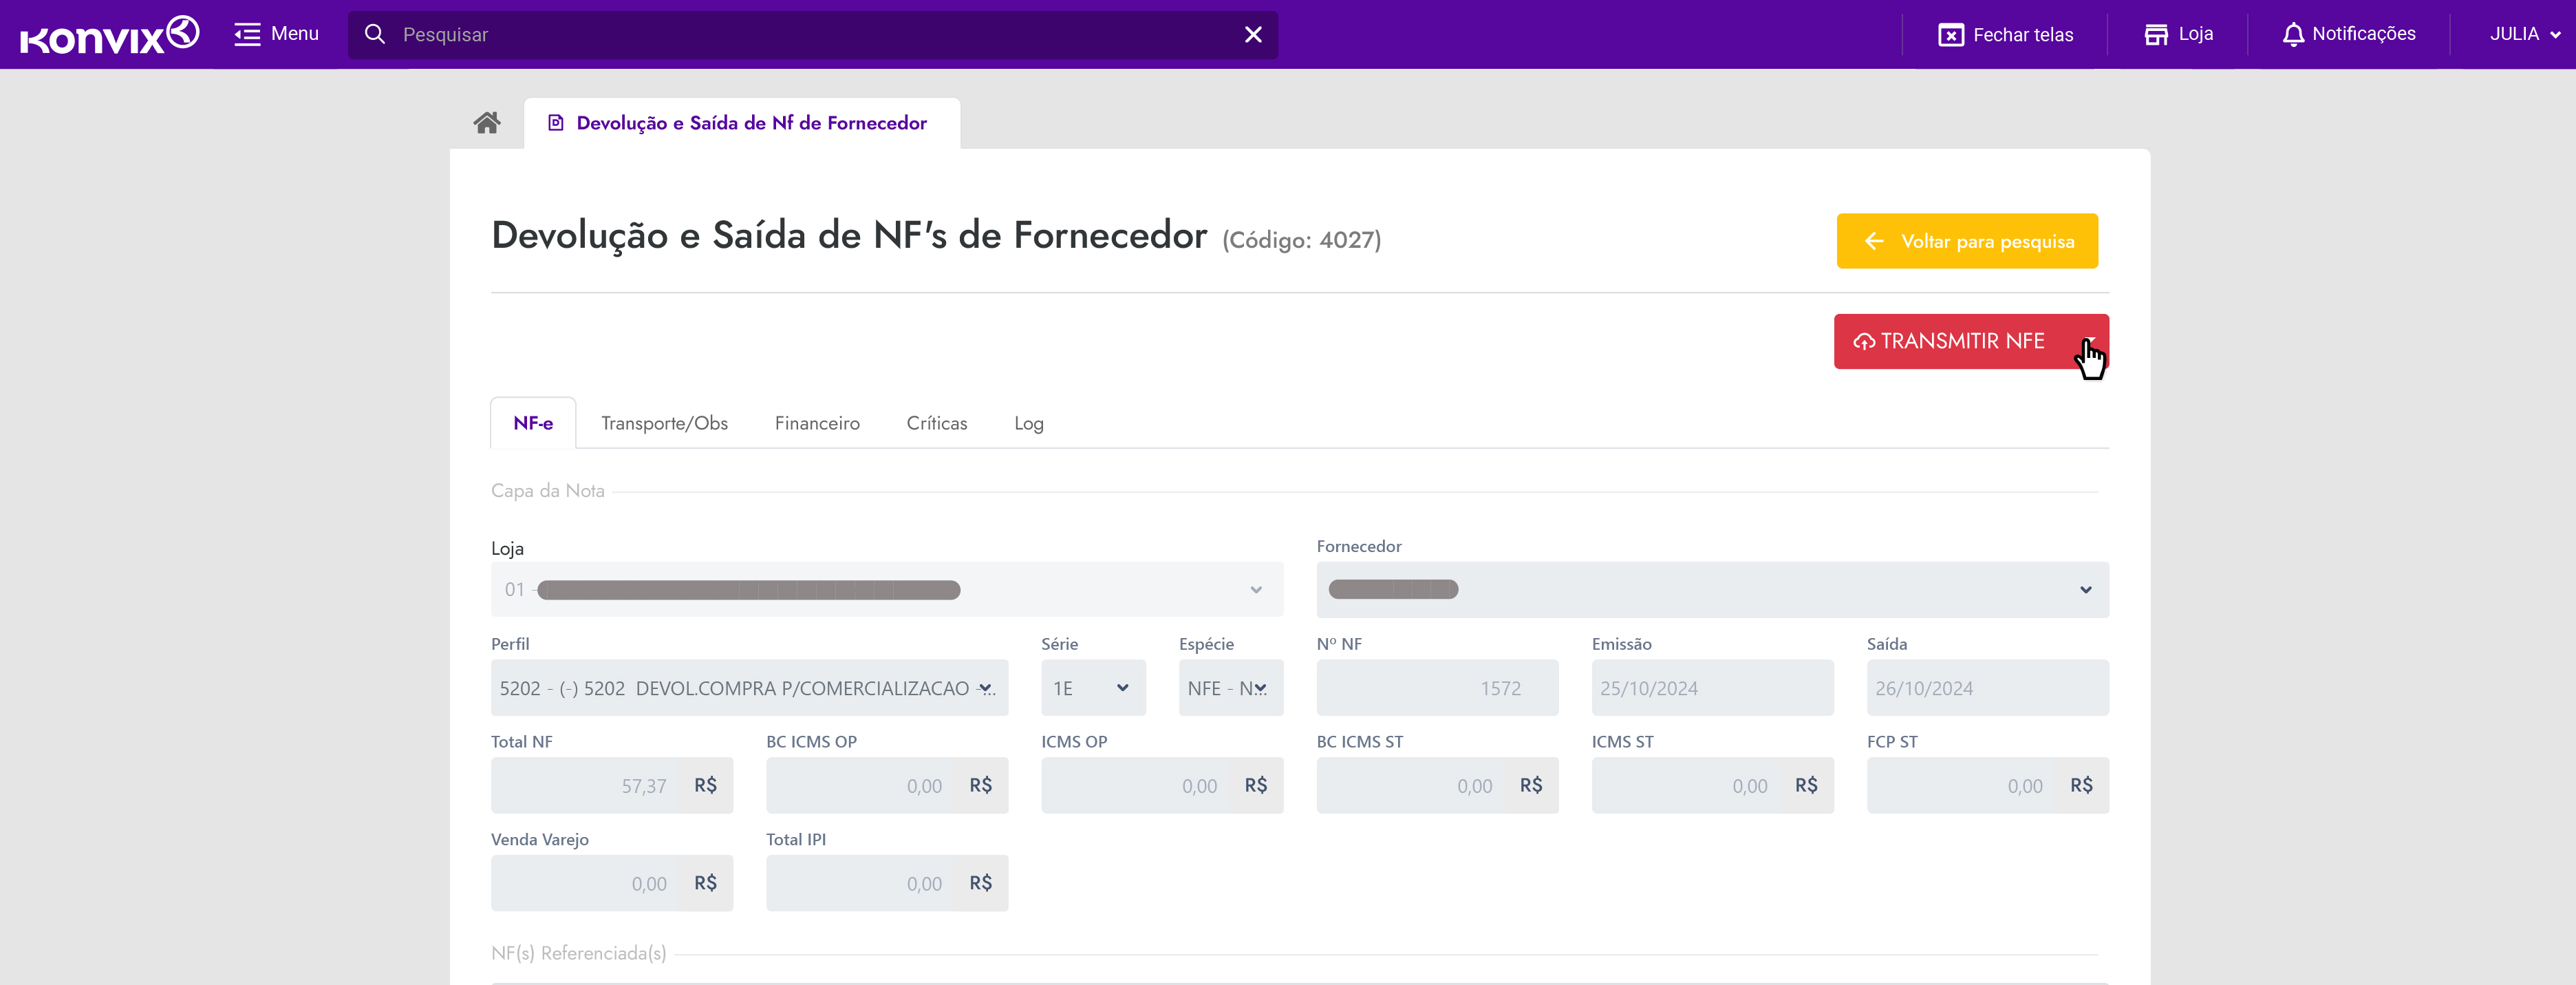Open the hamburger Menu icon
Viewport: 2576px width, 985px height.
[x=247, y=34]
